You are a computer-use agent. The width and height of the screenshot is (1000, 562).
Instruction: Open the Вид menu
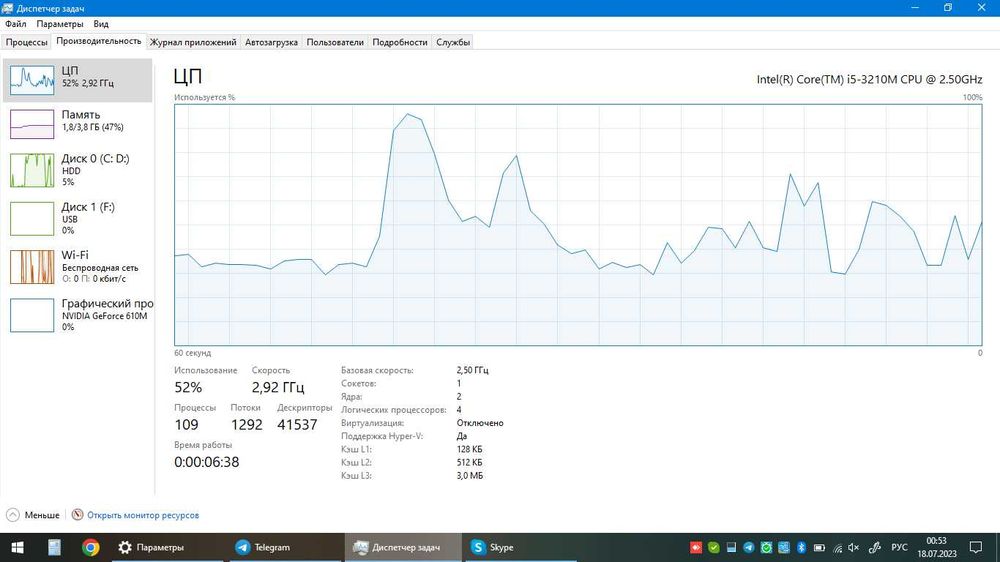tap(101, 24)
